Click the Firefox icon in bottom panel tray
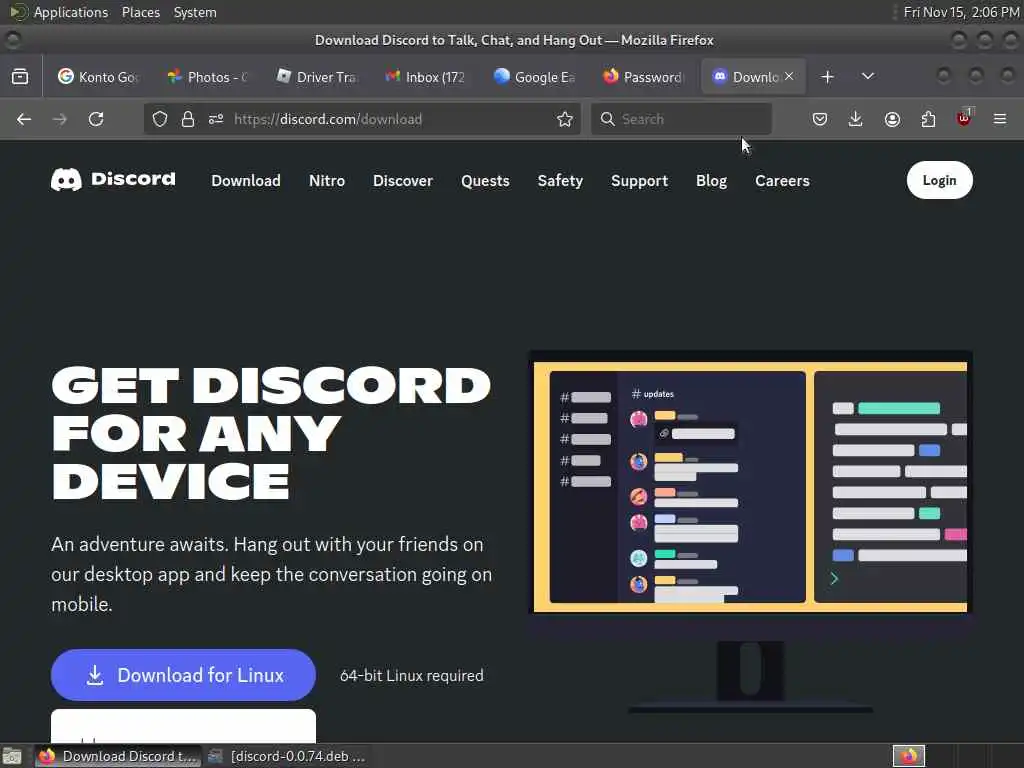This screenshot has height=768, width=1024. (909, 756)
